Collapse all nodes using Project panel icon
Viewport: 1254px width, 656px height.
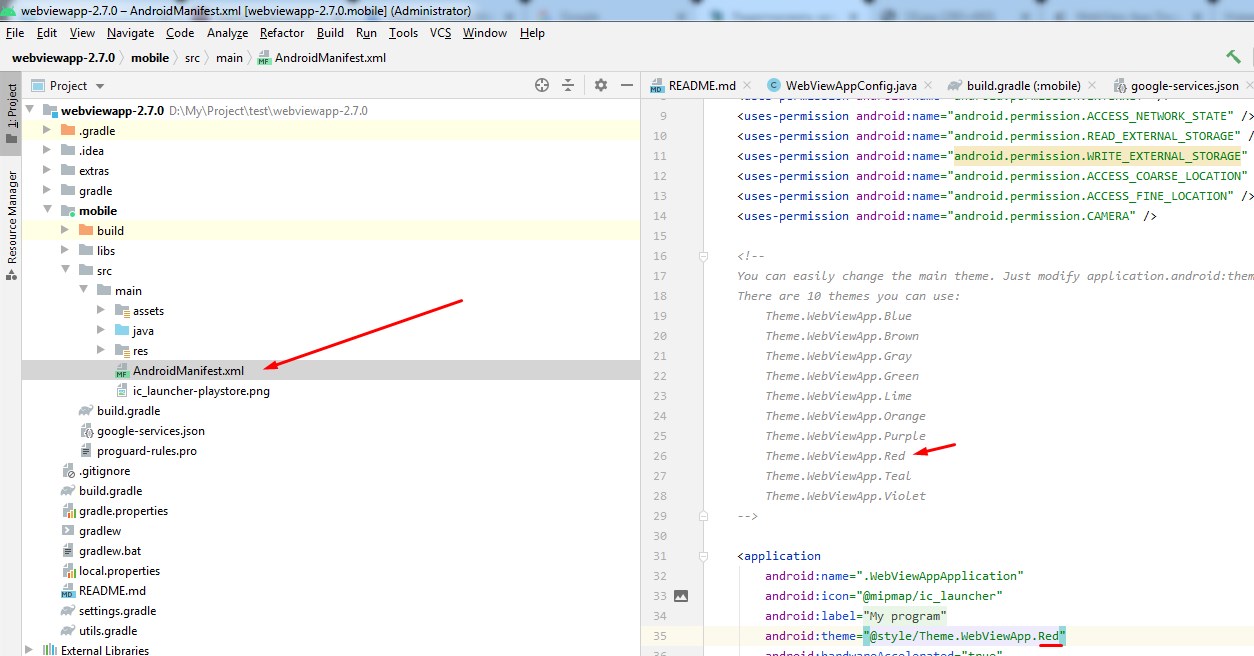[568, 85]
